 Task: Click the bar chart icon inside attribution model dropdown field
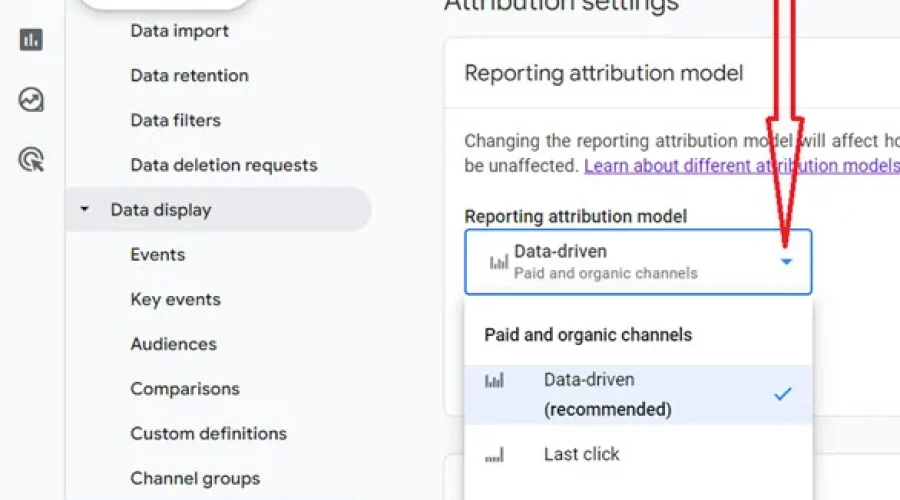(x=498, y=262)
